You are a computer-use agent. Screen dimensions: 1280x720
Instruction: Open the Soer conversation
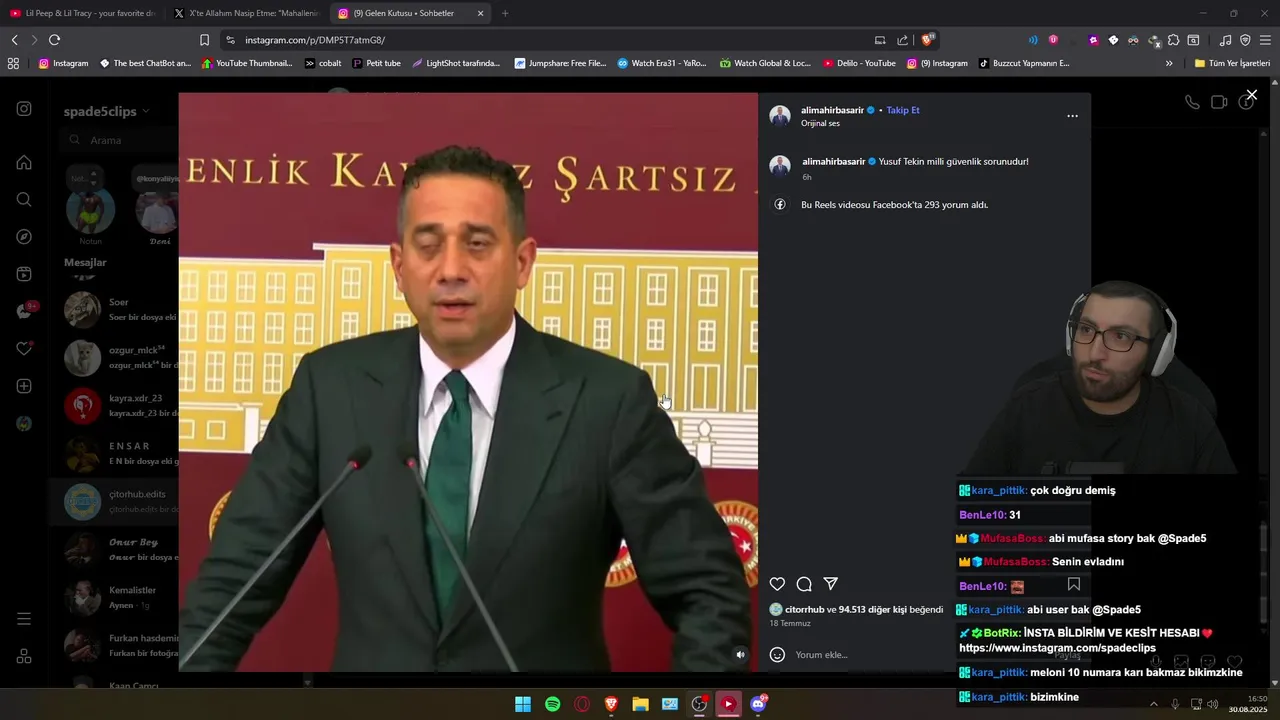(x=115, y=310)
